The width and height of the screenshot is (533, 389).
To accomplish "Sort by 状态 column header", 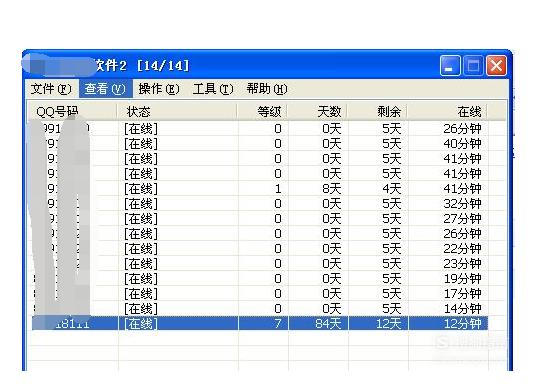I will [x=177, y=111].
